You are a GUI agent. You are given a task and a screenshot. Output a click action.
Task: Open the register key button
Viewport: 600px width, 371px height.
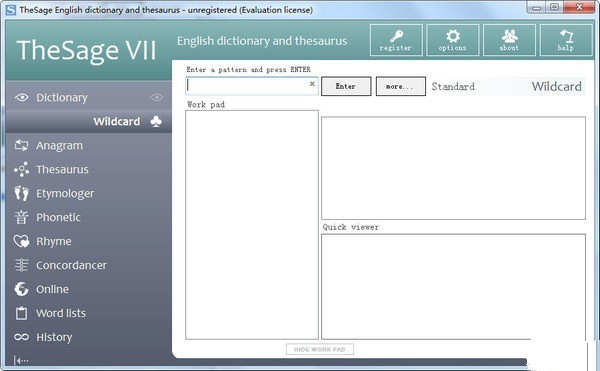396,40
